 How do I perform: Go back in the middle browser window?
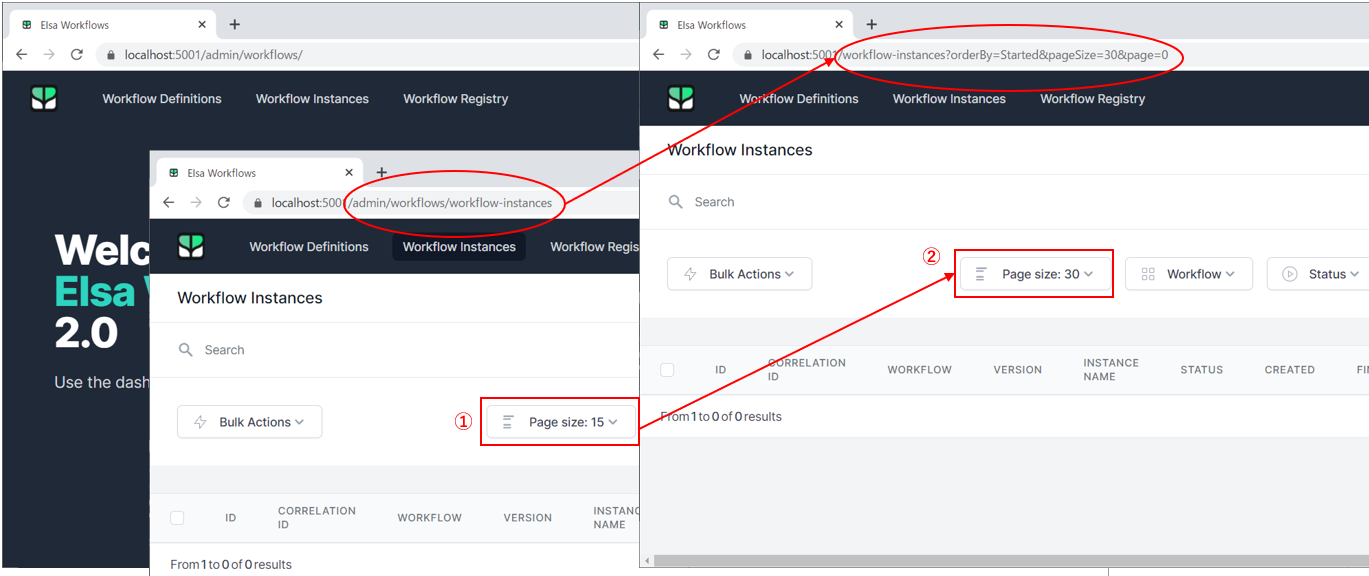(x=169, y=203)
